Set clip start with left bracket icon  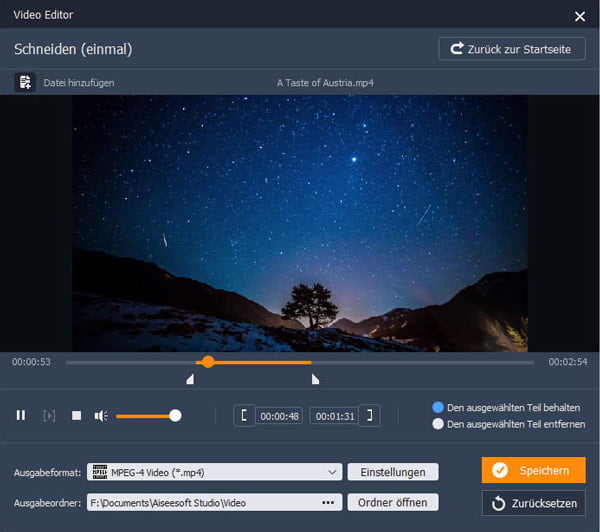(x=244, y=415)
